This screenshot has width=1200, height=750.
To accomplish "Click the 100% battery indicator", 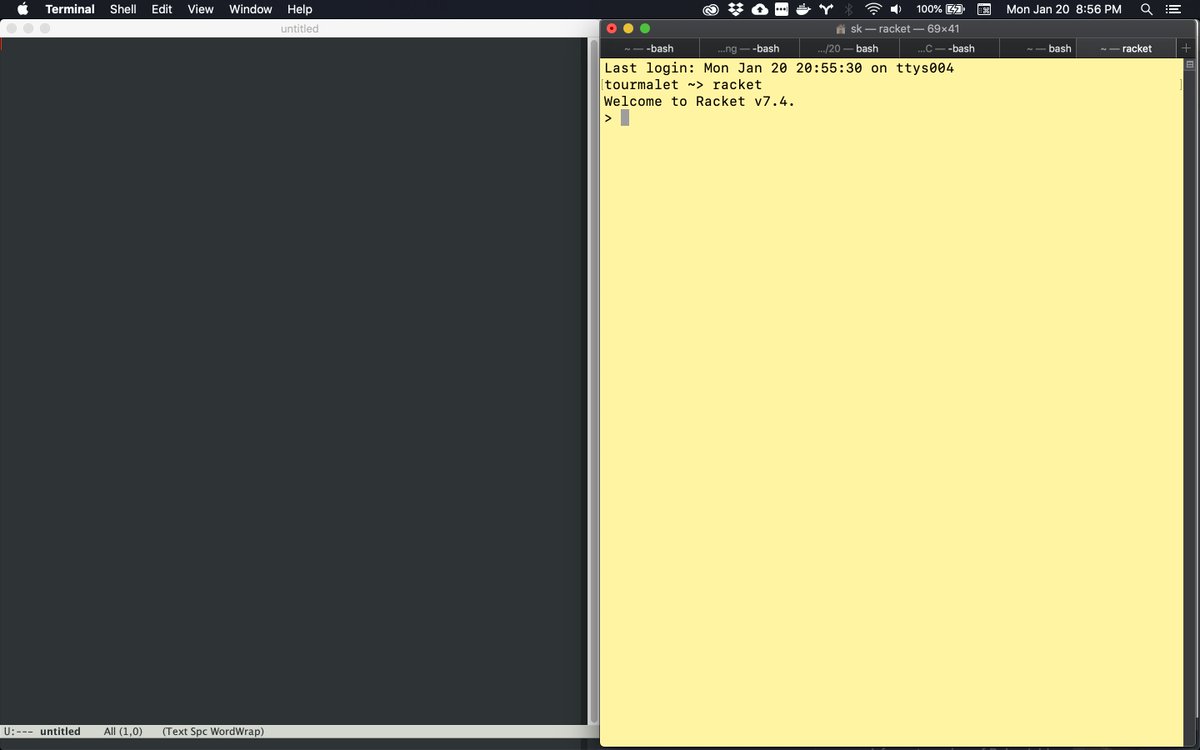I will (x=940, y=9).
